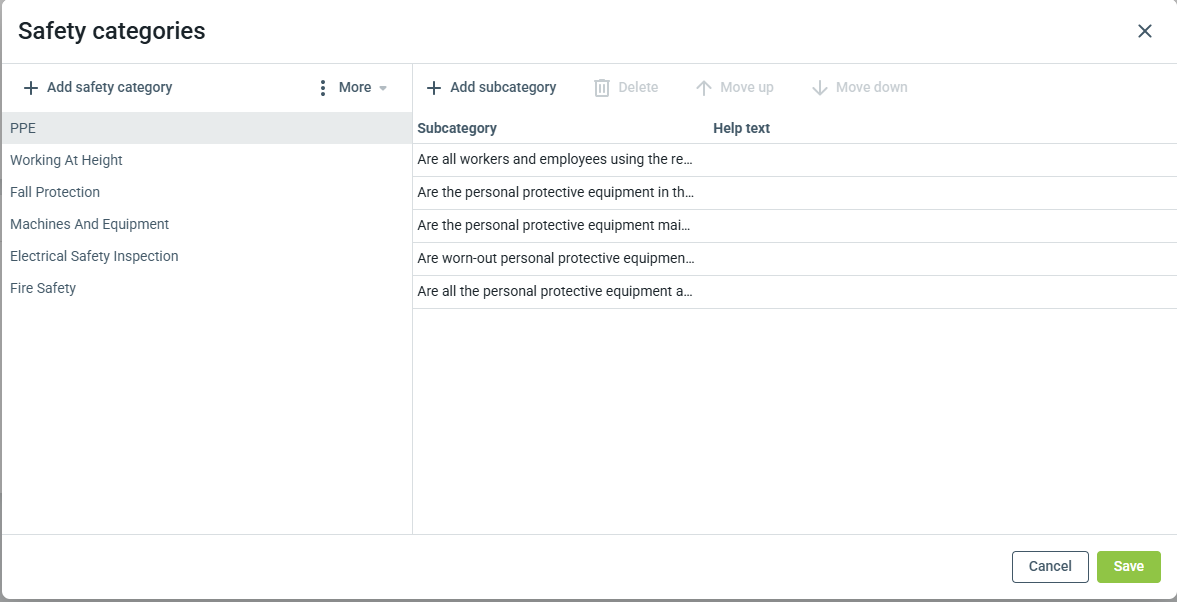Click the Move down arrow icon
The width and height of the screenshot is (1177, 602).
tap(820, 88)
